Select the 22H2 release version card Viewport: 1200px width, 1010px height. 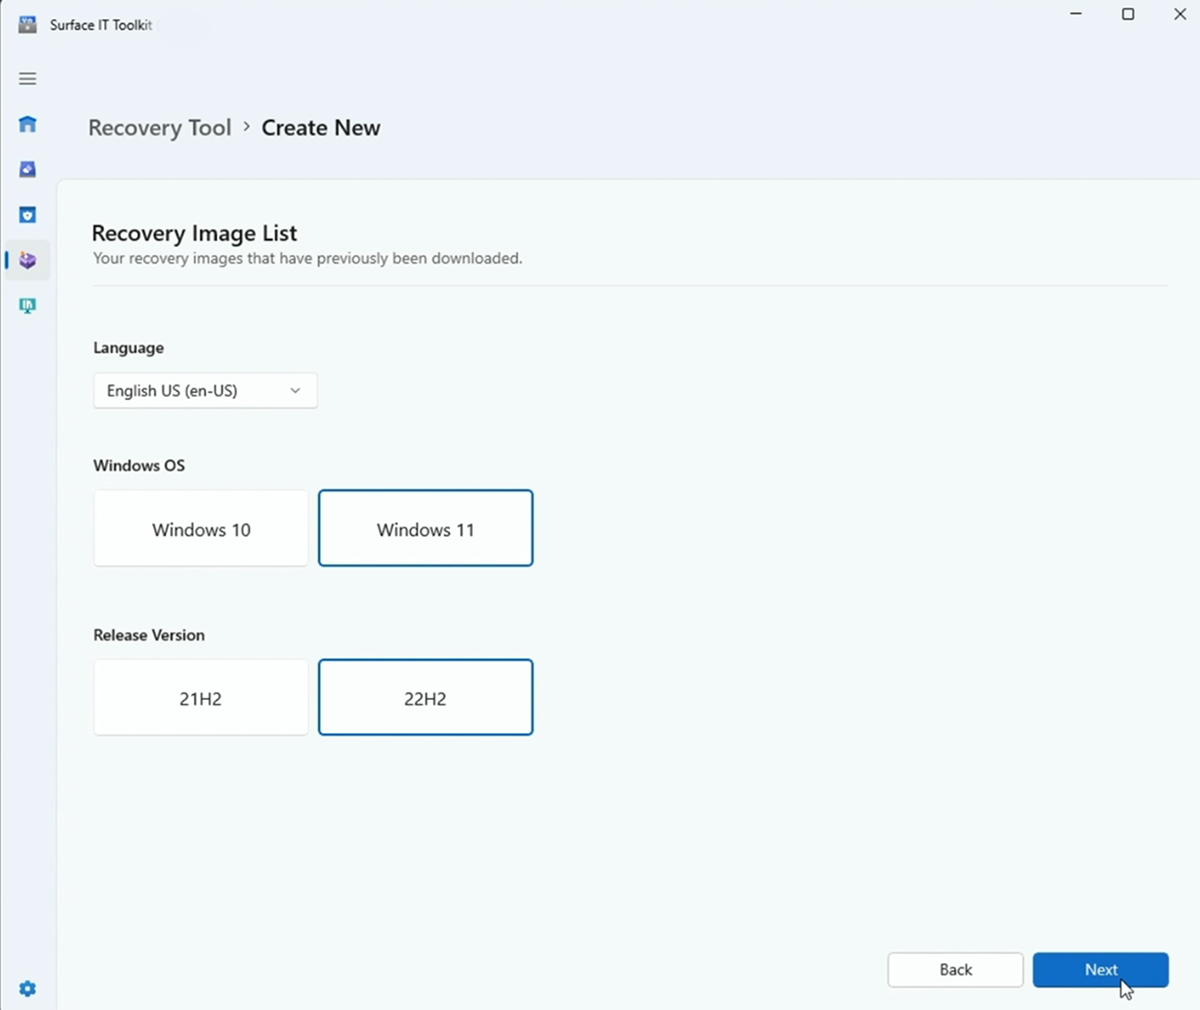pos(425,697)
